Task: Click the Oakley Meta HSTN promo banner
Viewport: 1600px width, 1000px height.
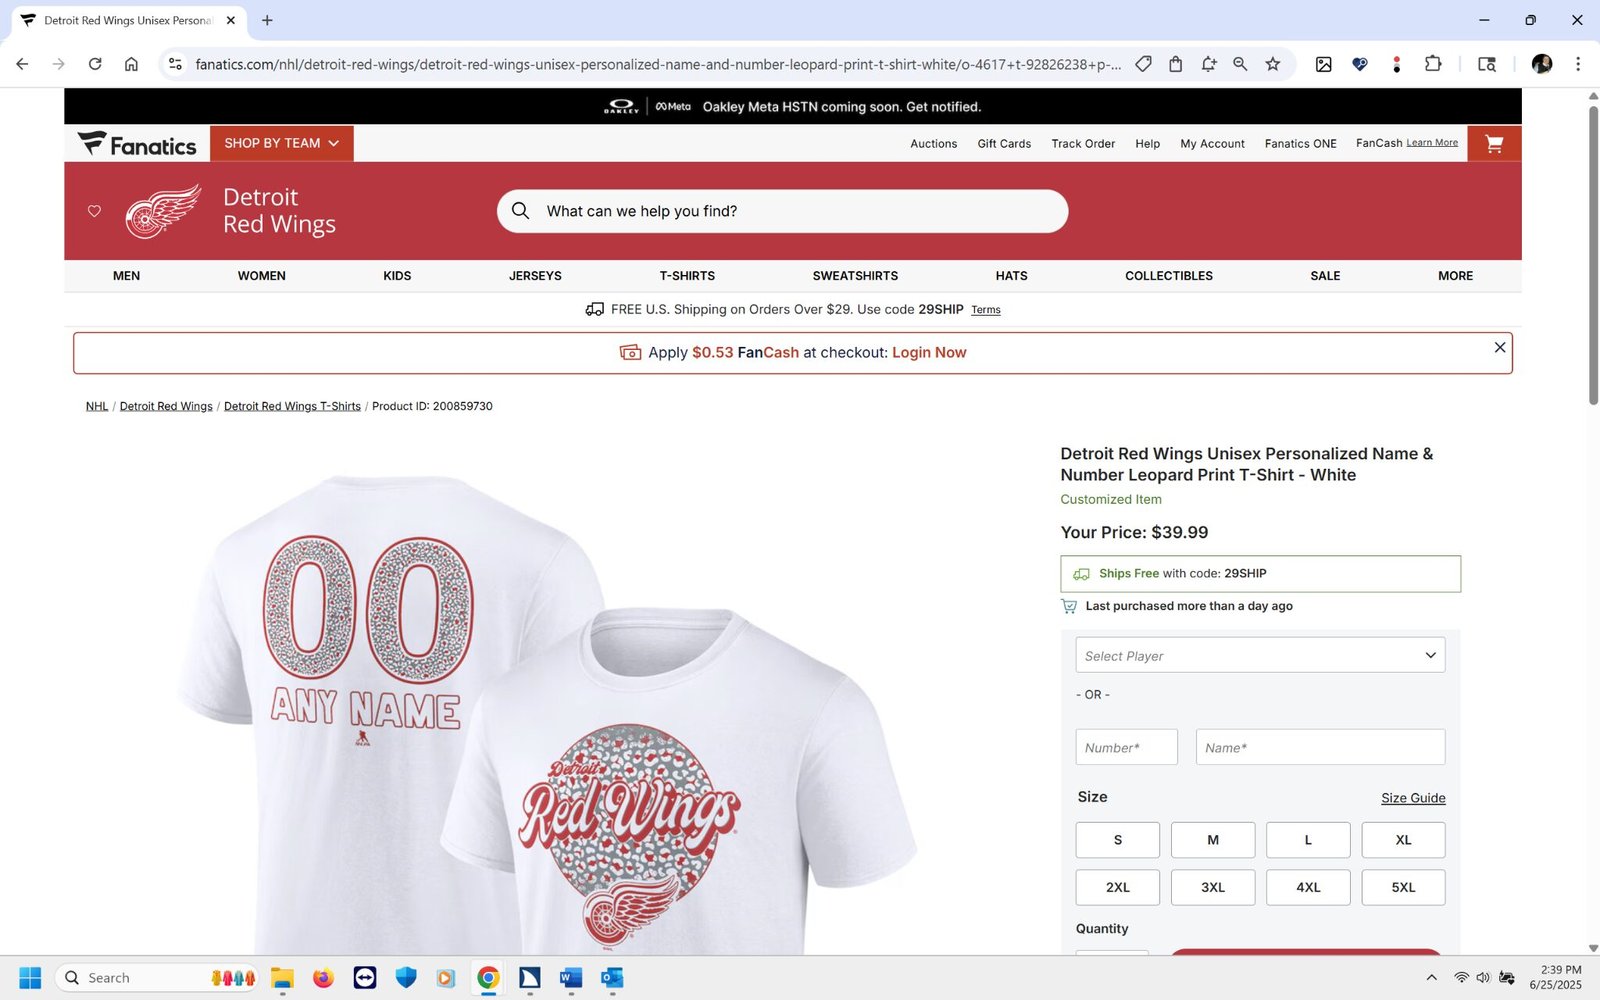Action: point(793,107)
